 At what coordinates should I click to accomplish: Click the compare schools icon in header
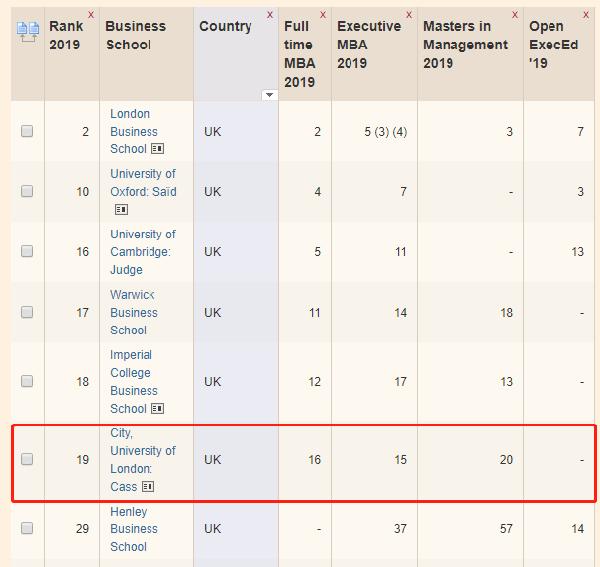(x=28, y=32)
